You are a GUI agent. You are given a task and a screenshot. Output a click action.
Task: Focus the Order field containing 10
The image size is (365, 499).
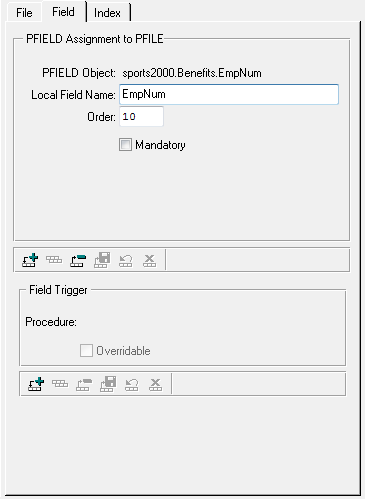point(141,116)
